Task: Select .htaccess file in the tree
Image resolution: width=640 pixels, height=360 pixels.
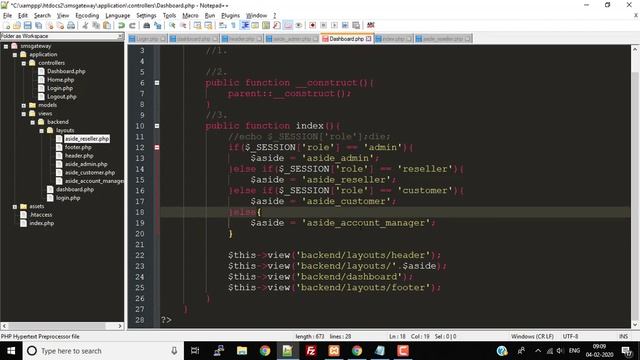Action: (x=41, y=215)
